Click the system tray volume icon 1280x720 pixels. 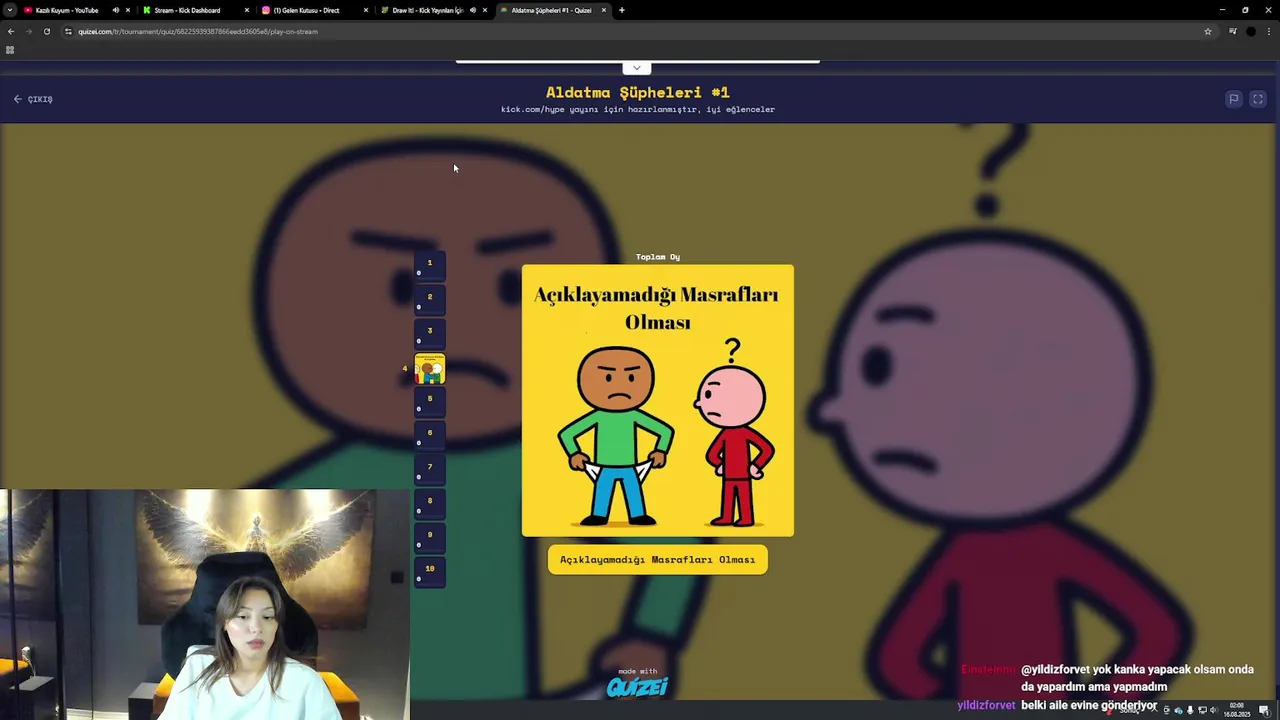click(x=1213, y=710)
